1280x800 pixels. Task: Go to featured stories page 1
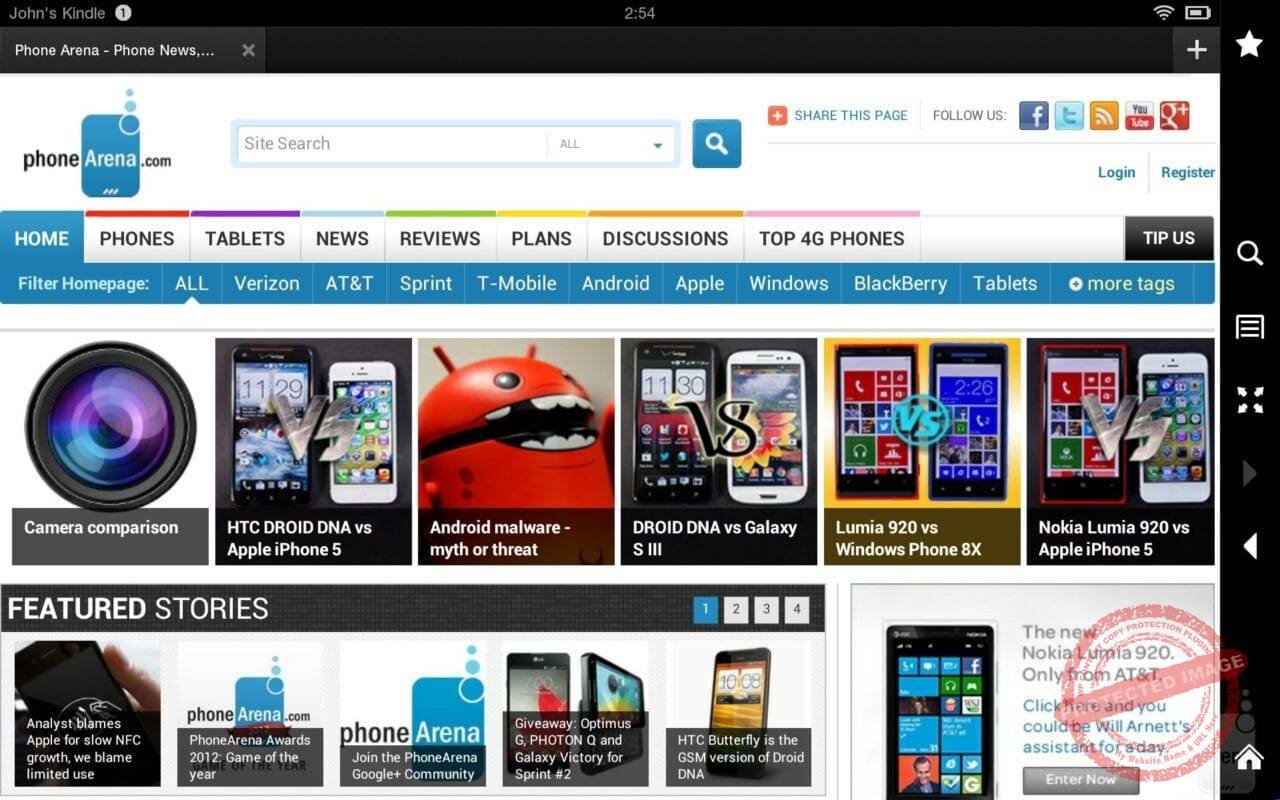[705, 609]
